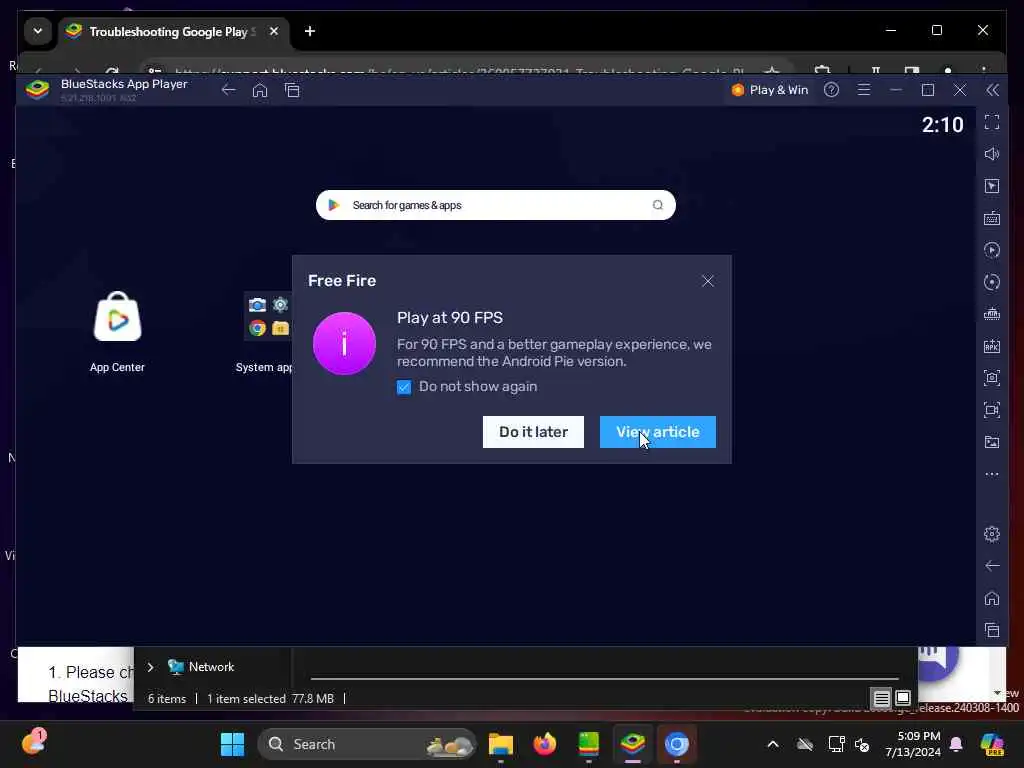Select Network in File Explorer navigation pane
The width and height of the screenshot is (1024, 768).
pos(200,667)
